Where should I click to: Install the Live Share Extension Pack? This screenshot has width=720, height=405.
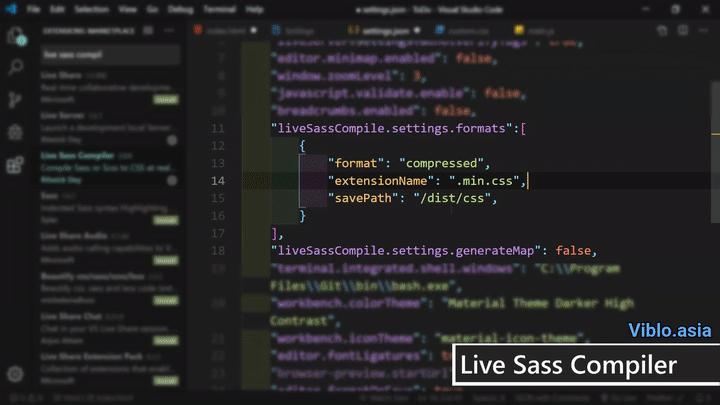pos(166,381)
